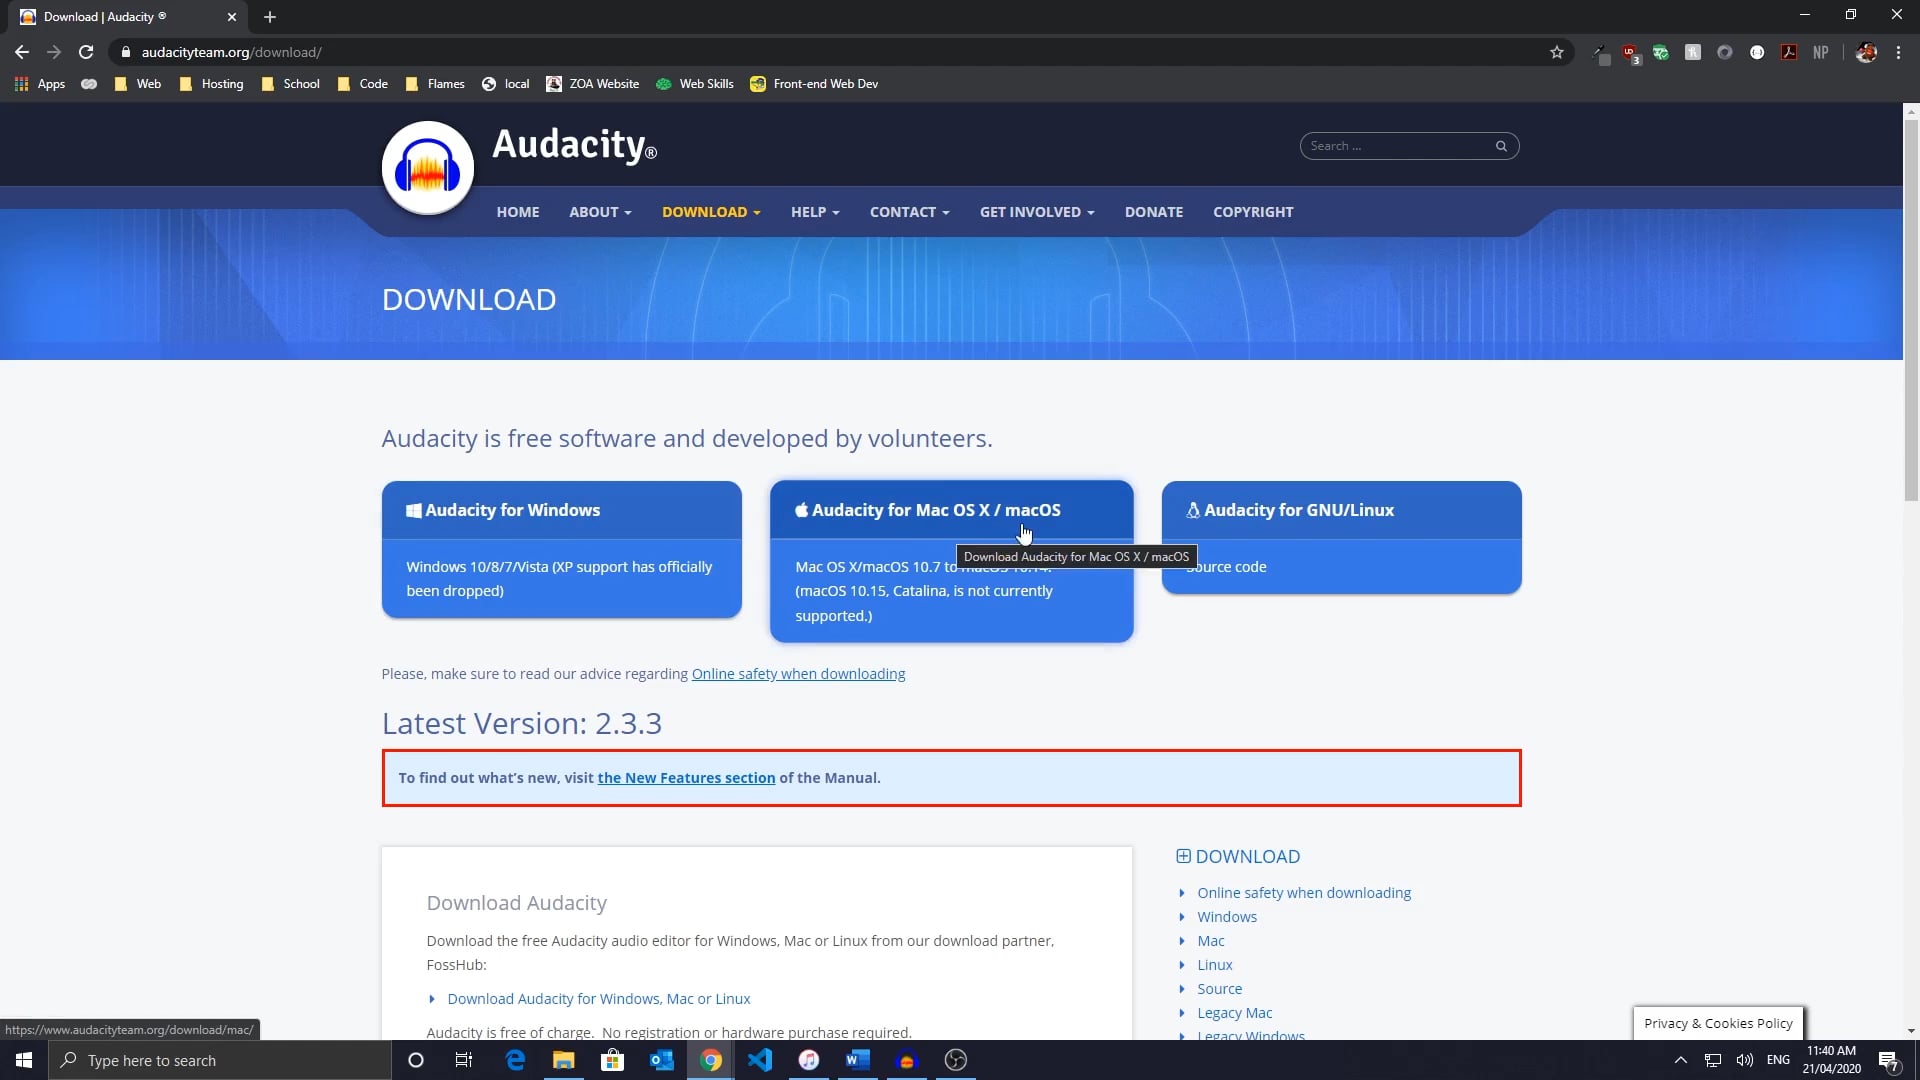The image size is (1920, 1080).
Task: Expand the GET INVOLVED dropdown menu
Action: click(x=1037, y=212)
